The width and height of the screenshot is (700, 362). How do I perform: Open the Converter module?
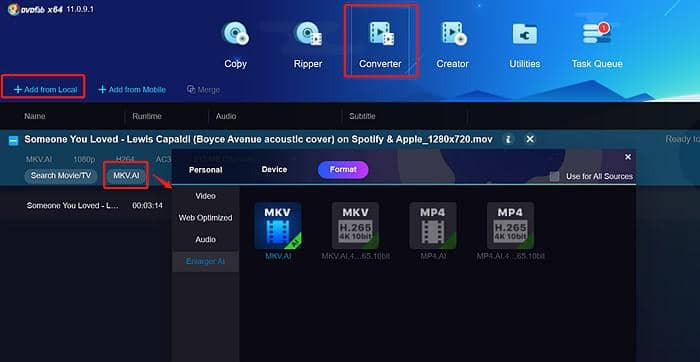[380, 46]
